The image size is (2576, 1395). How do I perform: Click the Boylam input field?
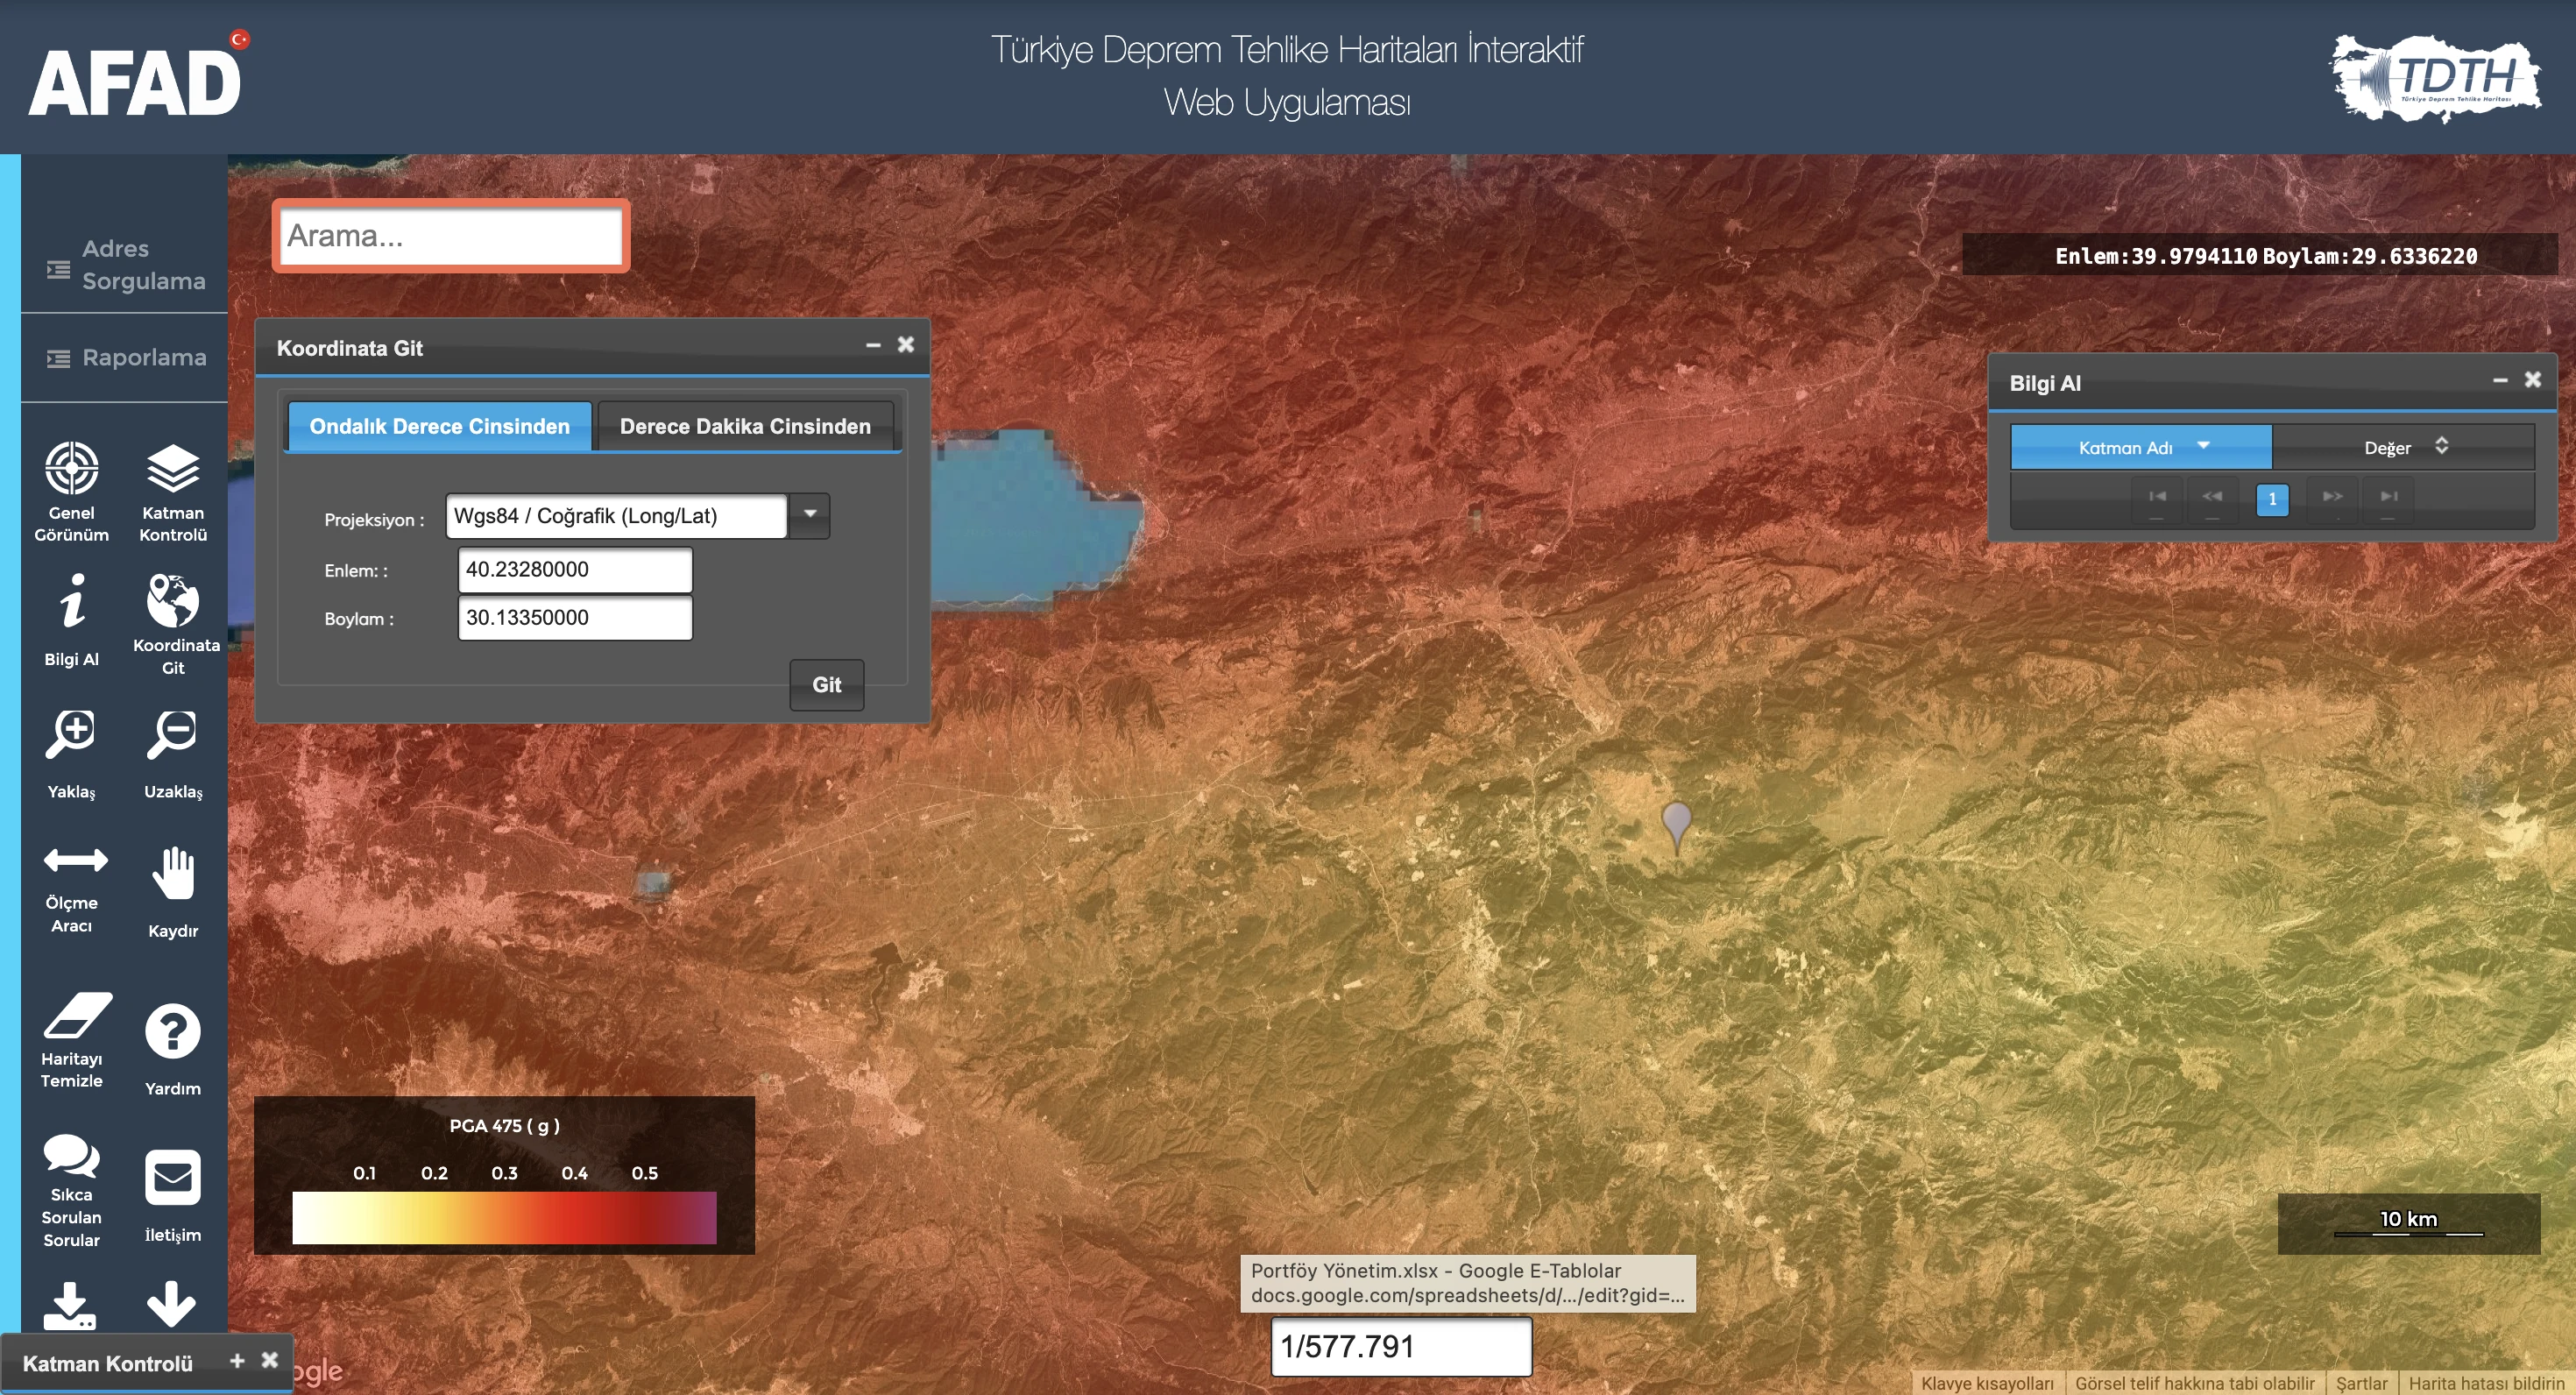pos(575,618)
